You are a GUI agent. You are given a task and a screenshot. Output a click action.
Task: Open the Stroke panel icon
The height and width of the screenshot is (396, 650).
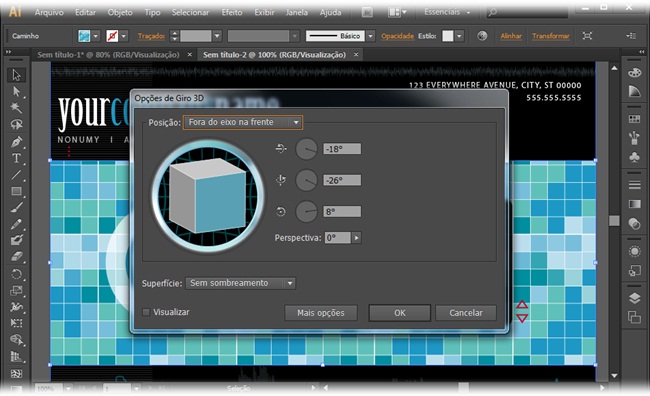pyautogui.click(x=634, y=185)
